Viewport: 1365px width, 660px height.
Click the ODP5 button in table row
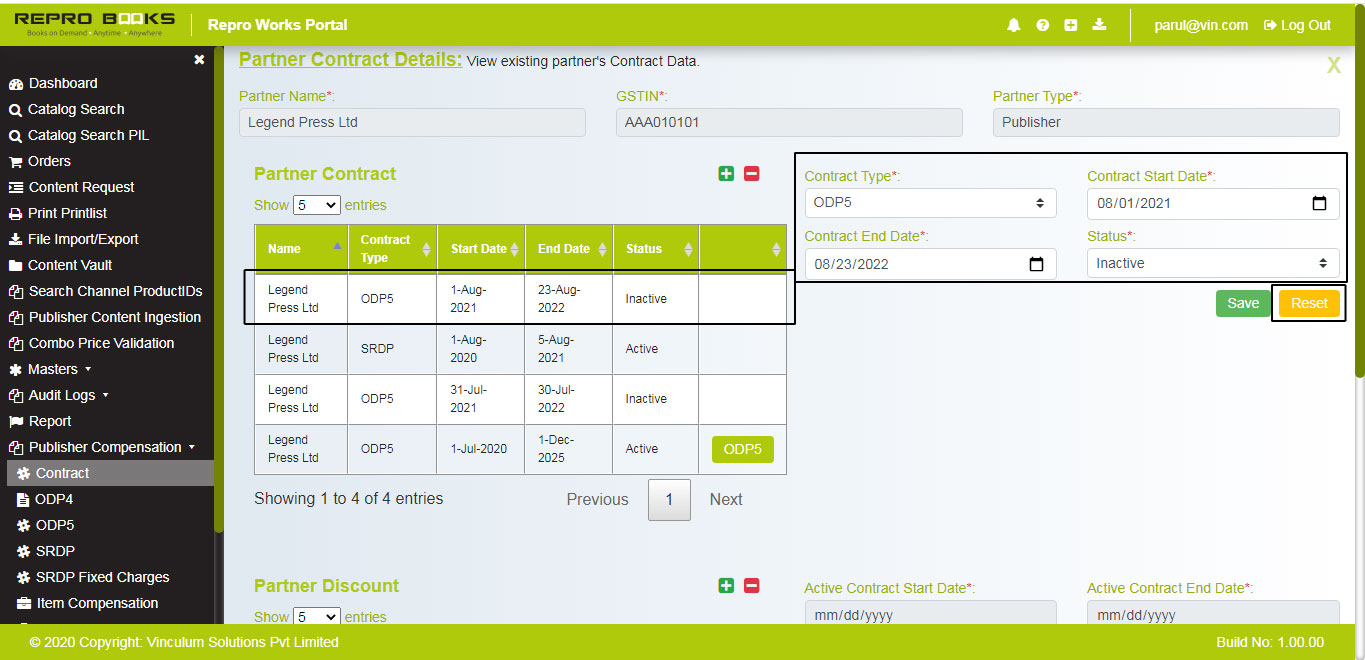tap(742, 449)
